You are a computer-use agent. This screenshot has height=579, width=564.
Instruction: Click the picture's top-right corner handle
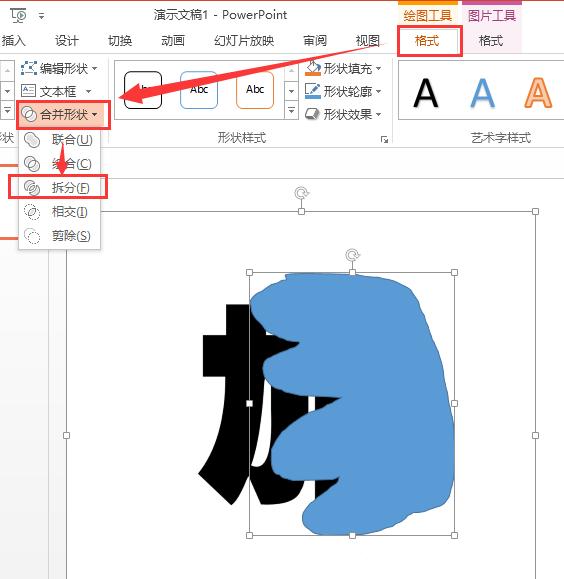click(536, 211)
